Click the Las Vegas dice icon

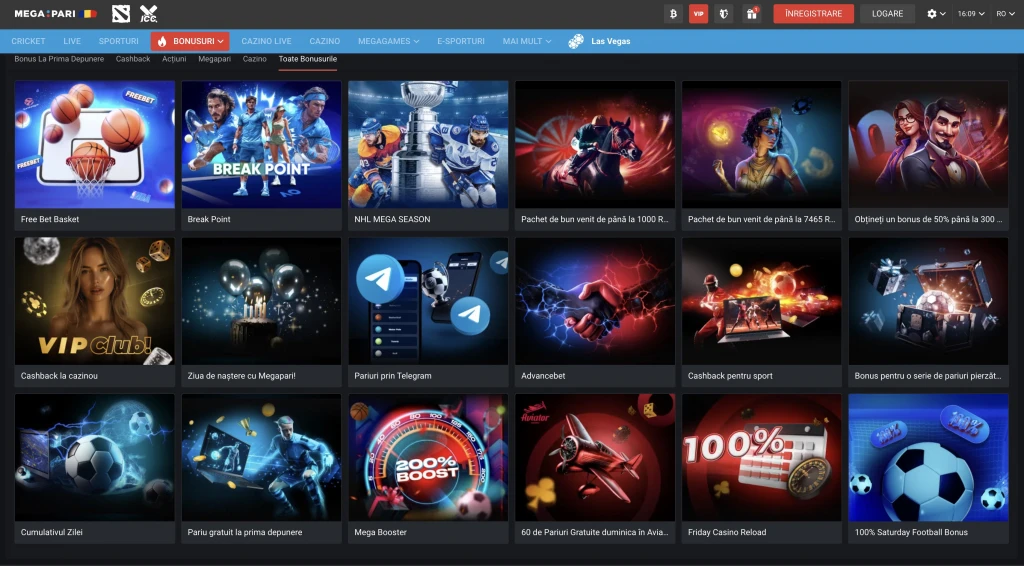pyautogui.click(x=577, y=41)
